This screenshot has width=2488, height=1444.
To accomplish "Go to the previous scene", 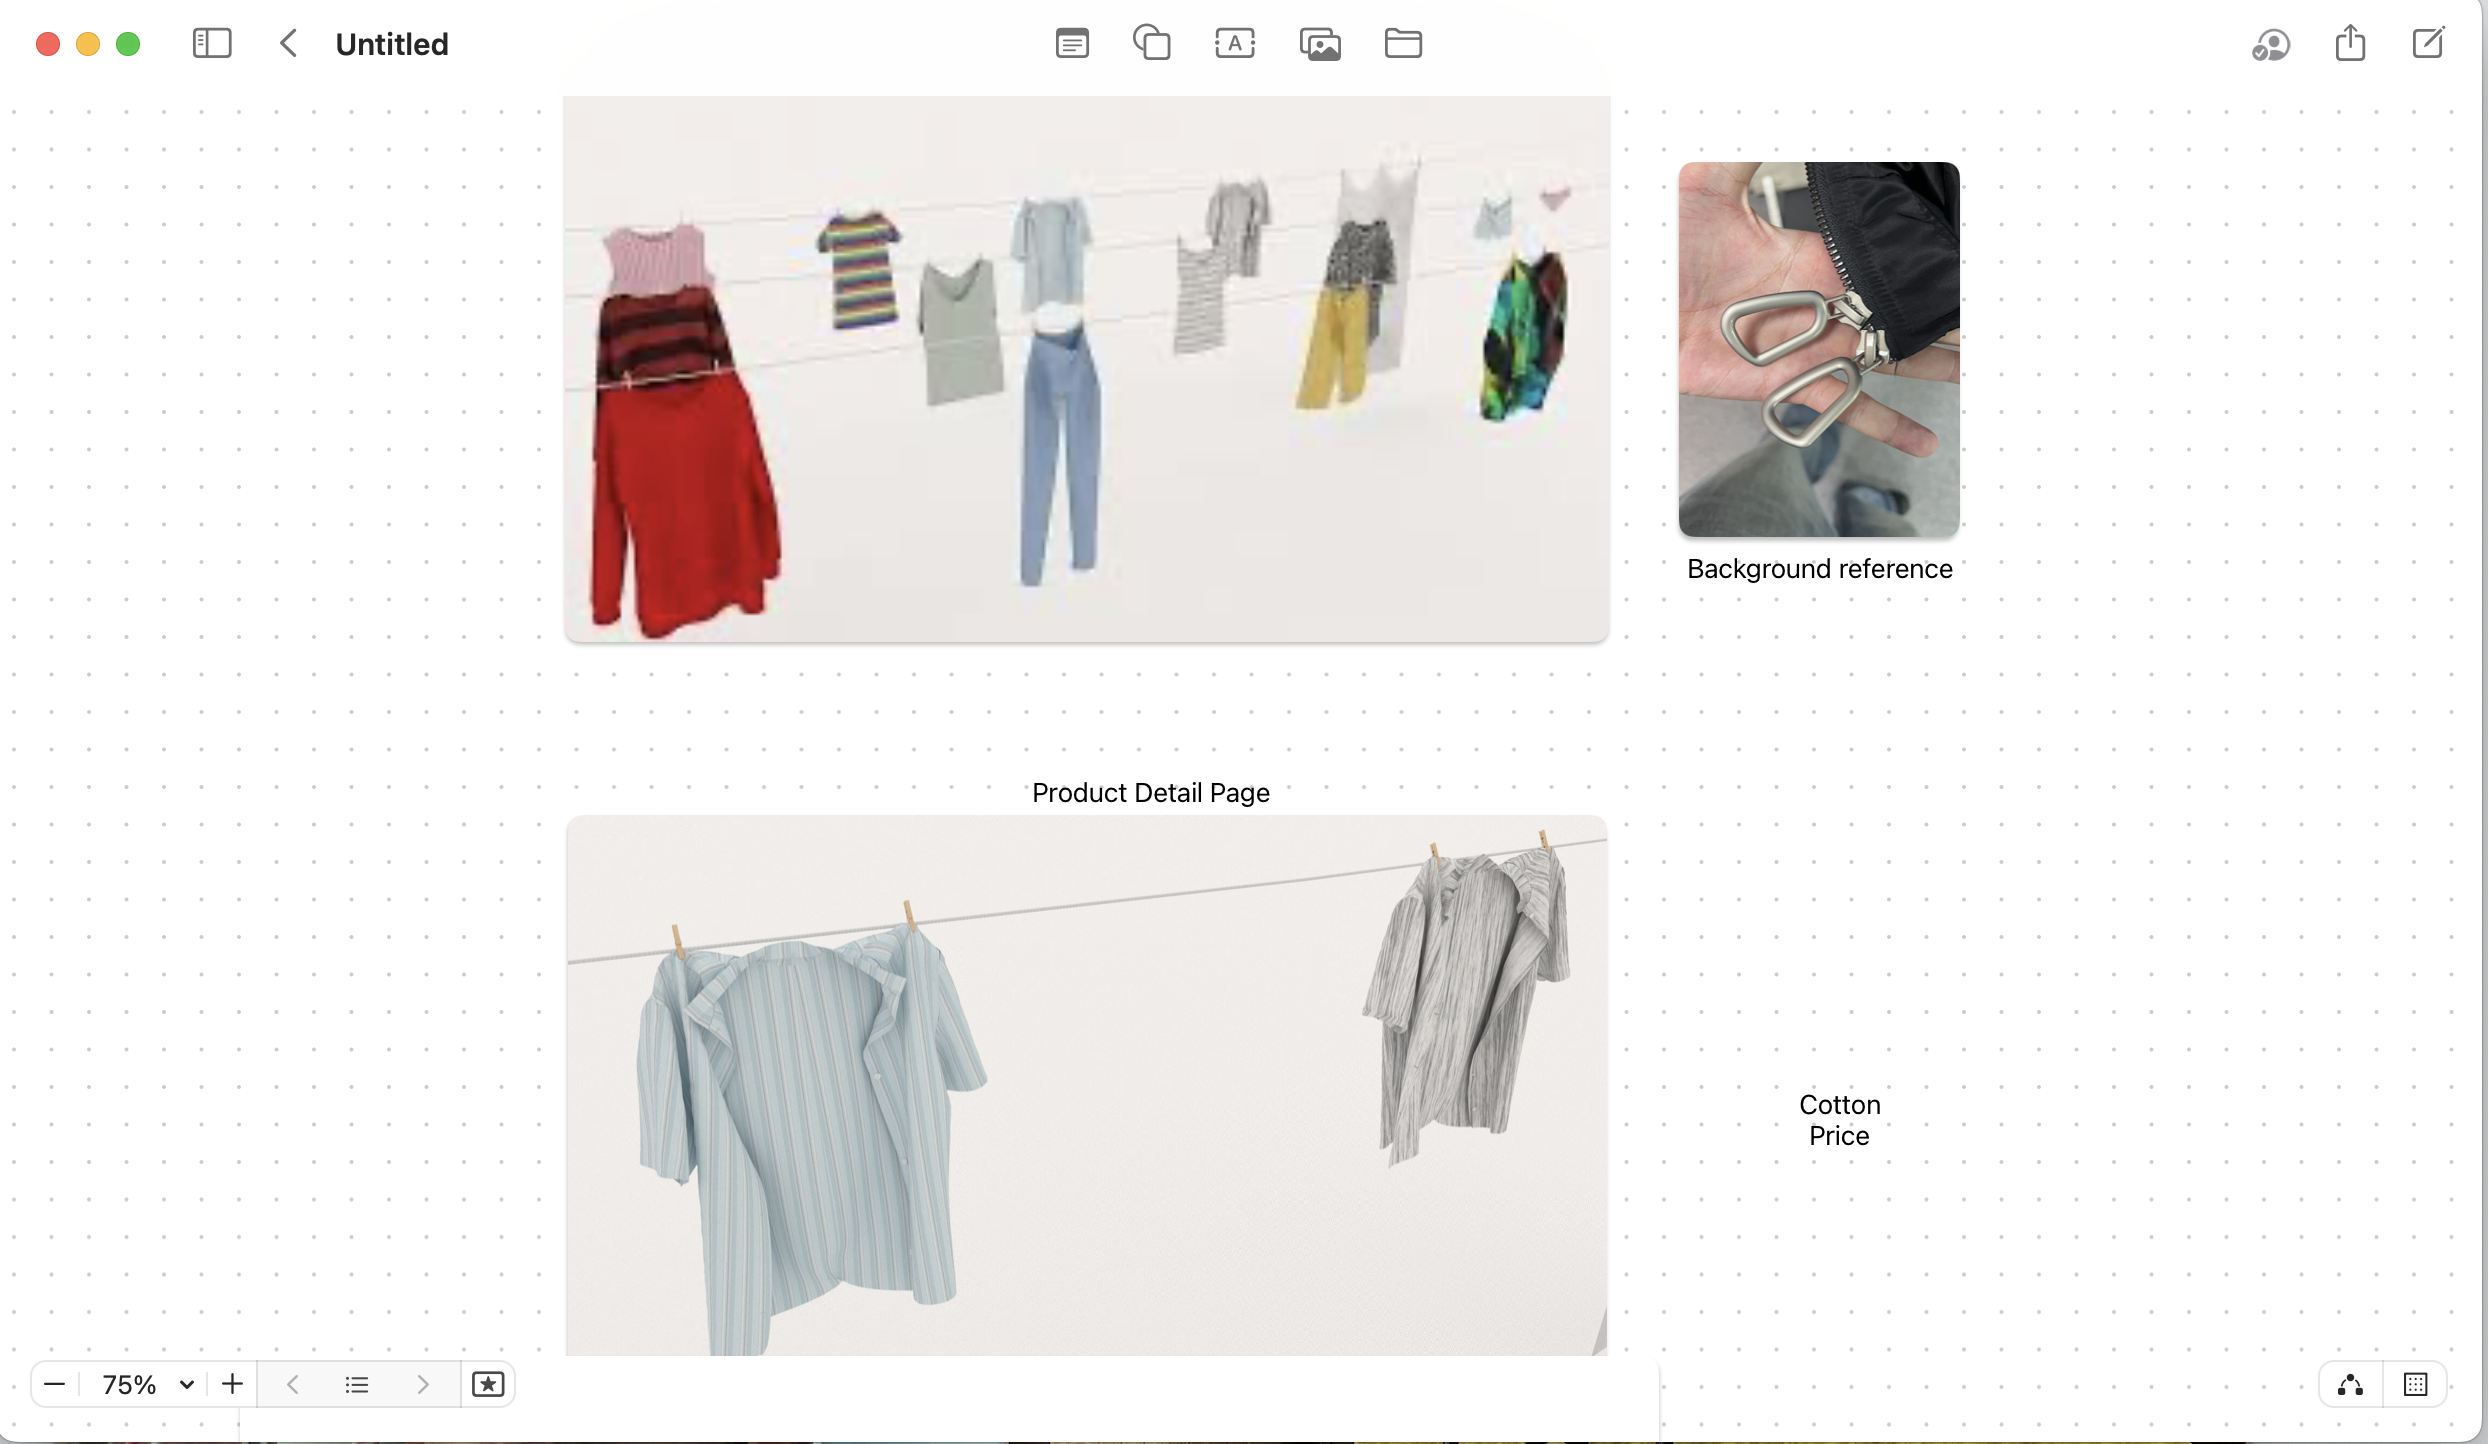I will [x=293, y=1384].
